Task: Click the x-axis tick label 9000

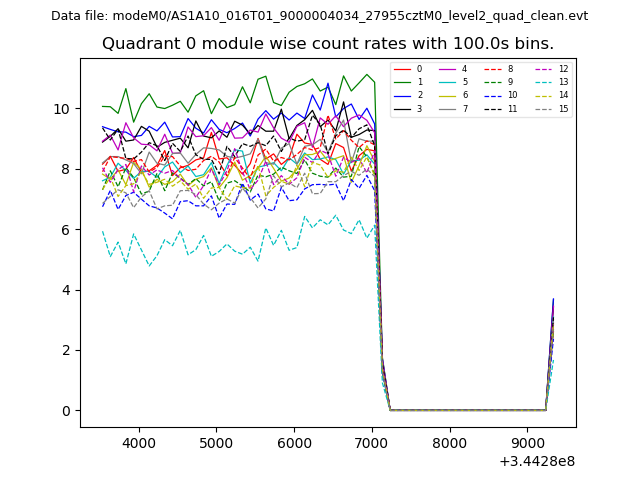Action: click(x=528, y=442)
